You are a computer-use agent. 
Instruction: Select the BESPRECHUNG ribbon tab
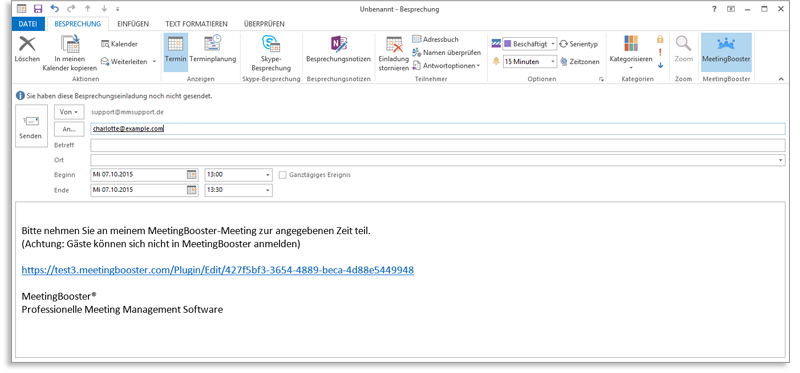point(78,23)
